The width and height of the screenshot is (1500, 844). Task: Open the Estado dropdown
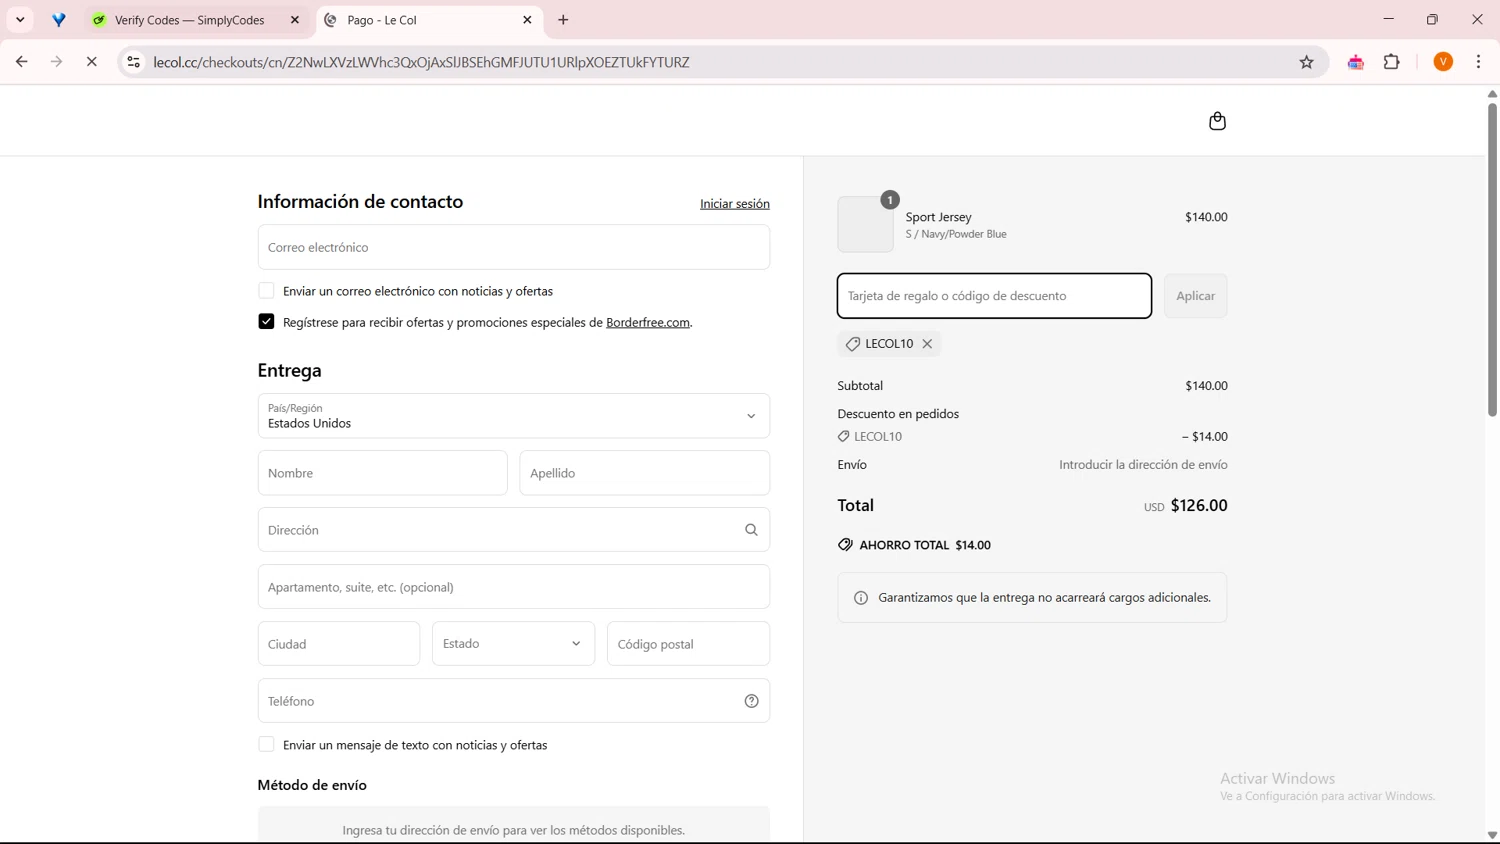(514, 644)
